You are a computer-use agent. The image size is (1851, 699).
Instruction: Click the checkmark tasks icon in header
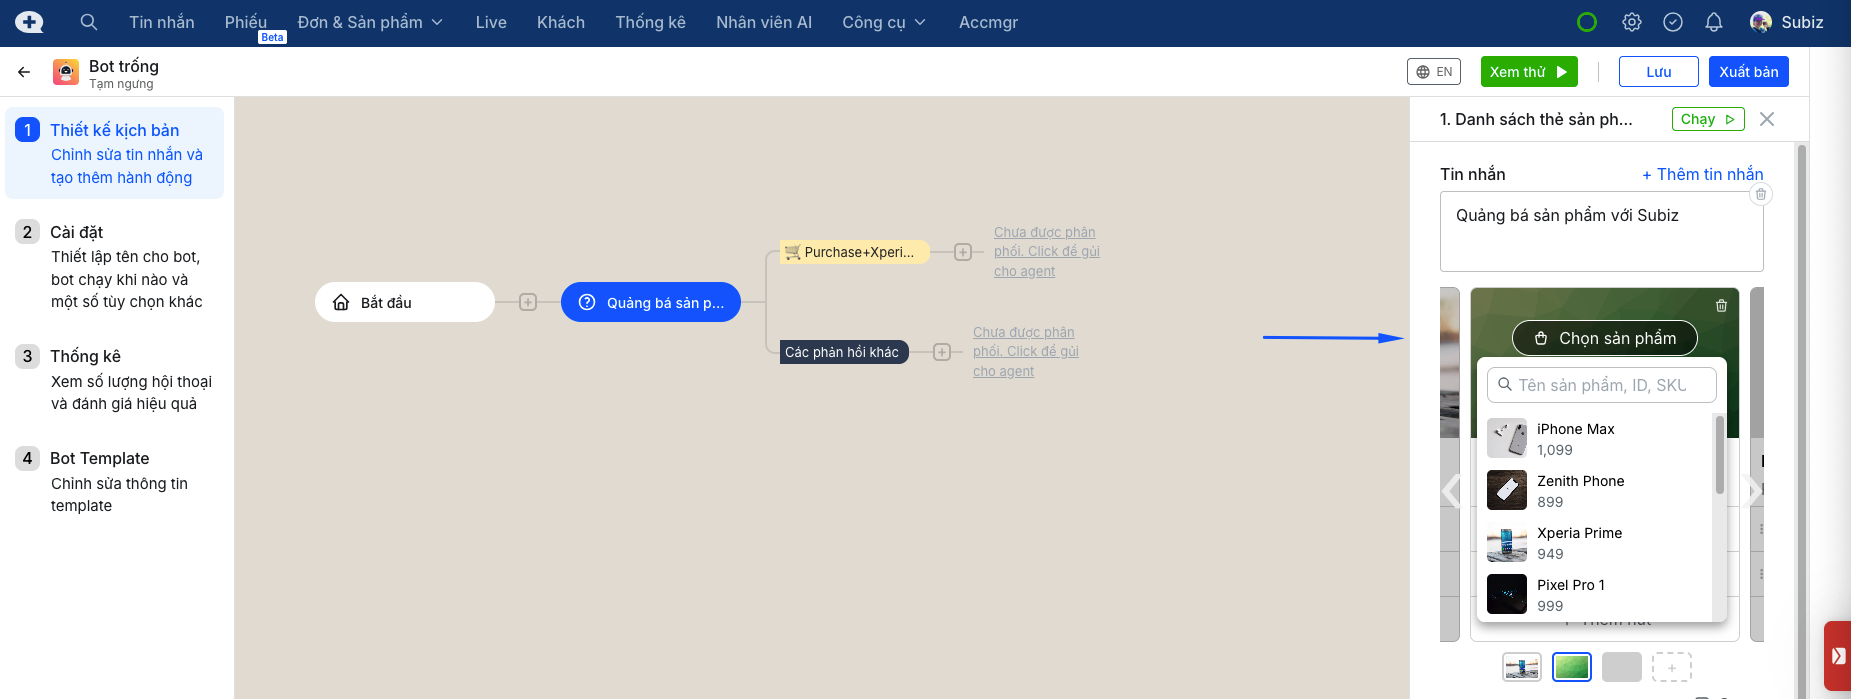[x=1673, y=22]
